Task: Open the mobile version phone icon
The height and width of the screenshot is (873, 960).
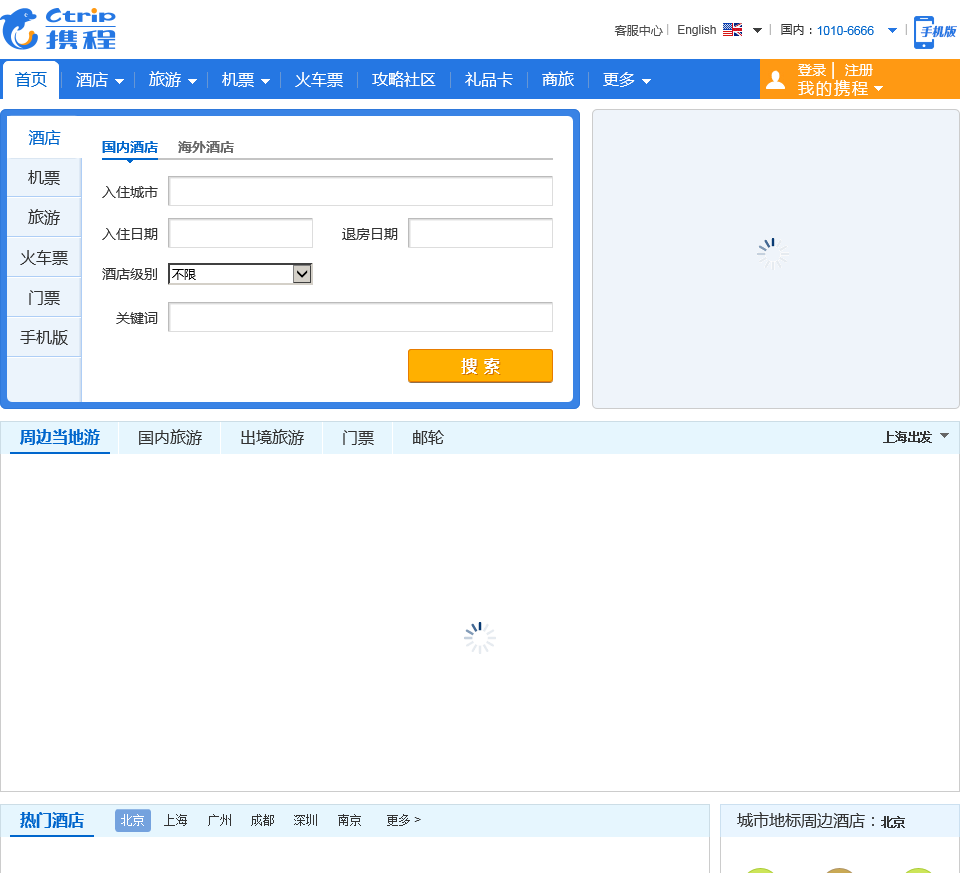Action: tap(935, 32)
